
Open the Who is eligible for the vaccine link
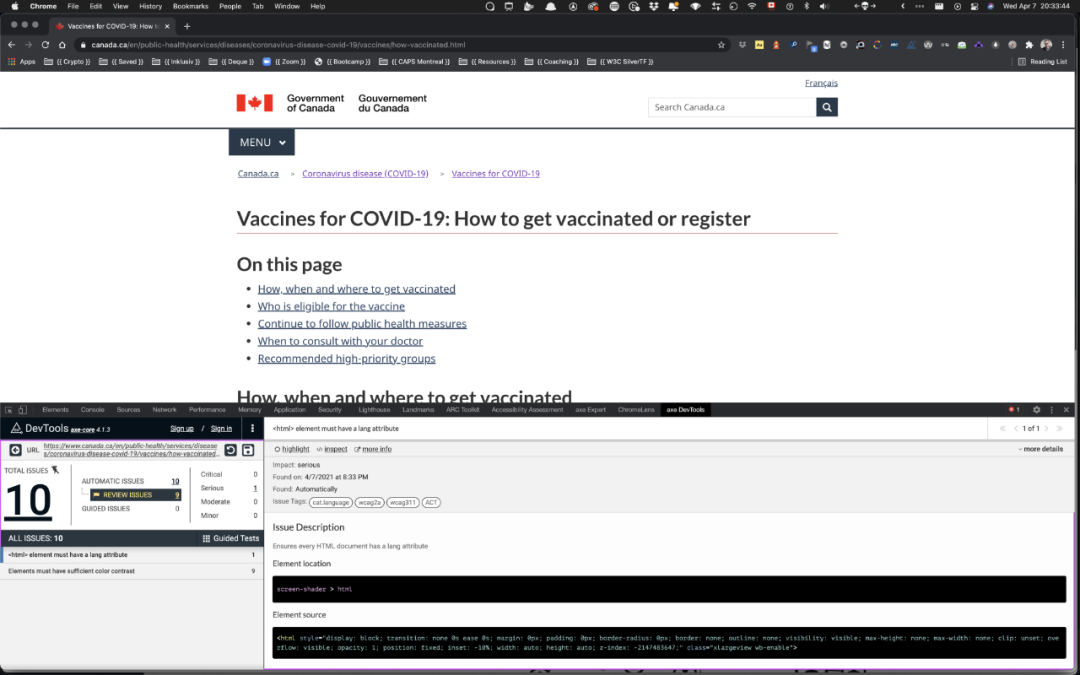(x=331, y=307)
